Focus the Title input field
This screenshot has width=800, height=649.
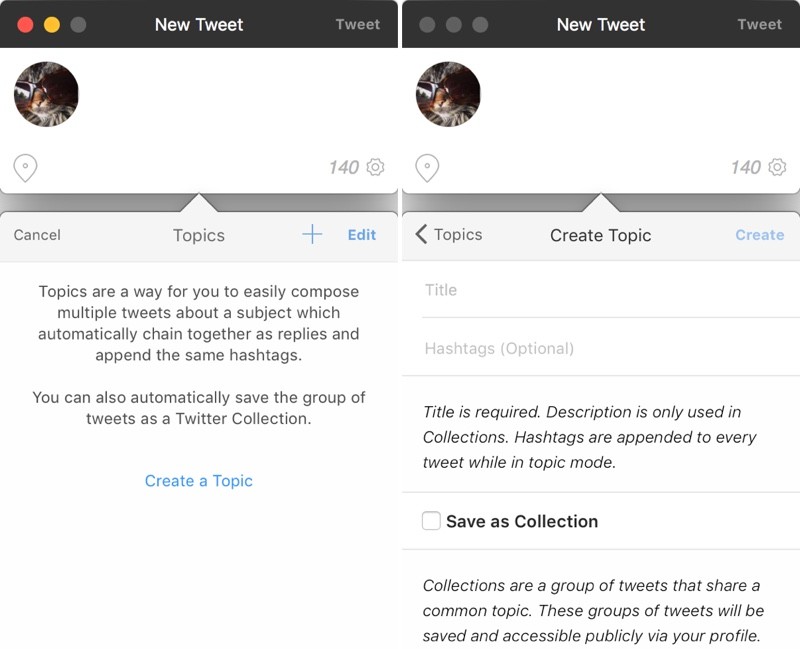coord(600,290)
